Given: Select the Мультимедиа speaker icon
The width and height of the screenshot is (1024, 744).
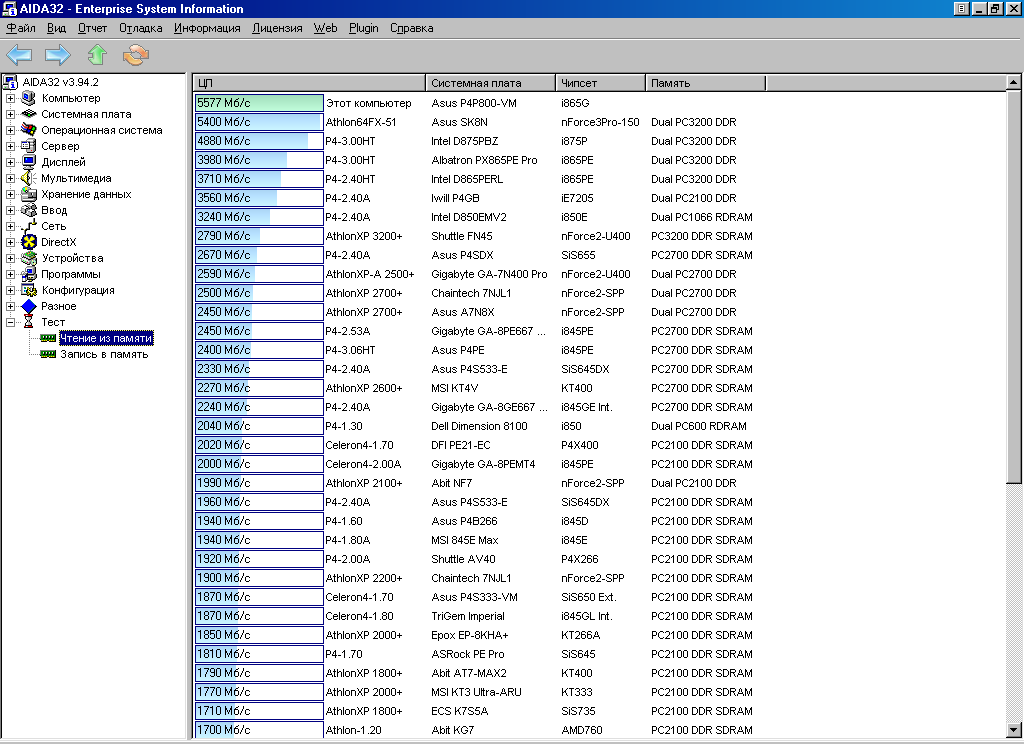Looking at the screenshot, I should point(29,178).
